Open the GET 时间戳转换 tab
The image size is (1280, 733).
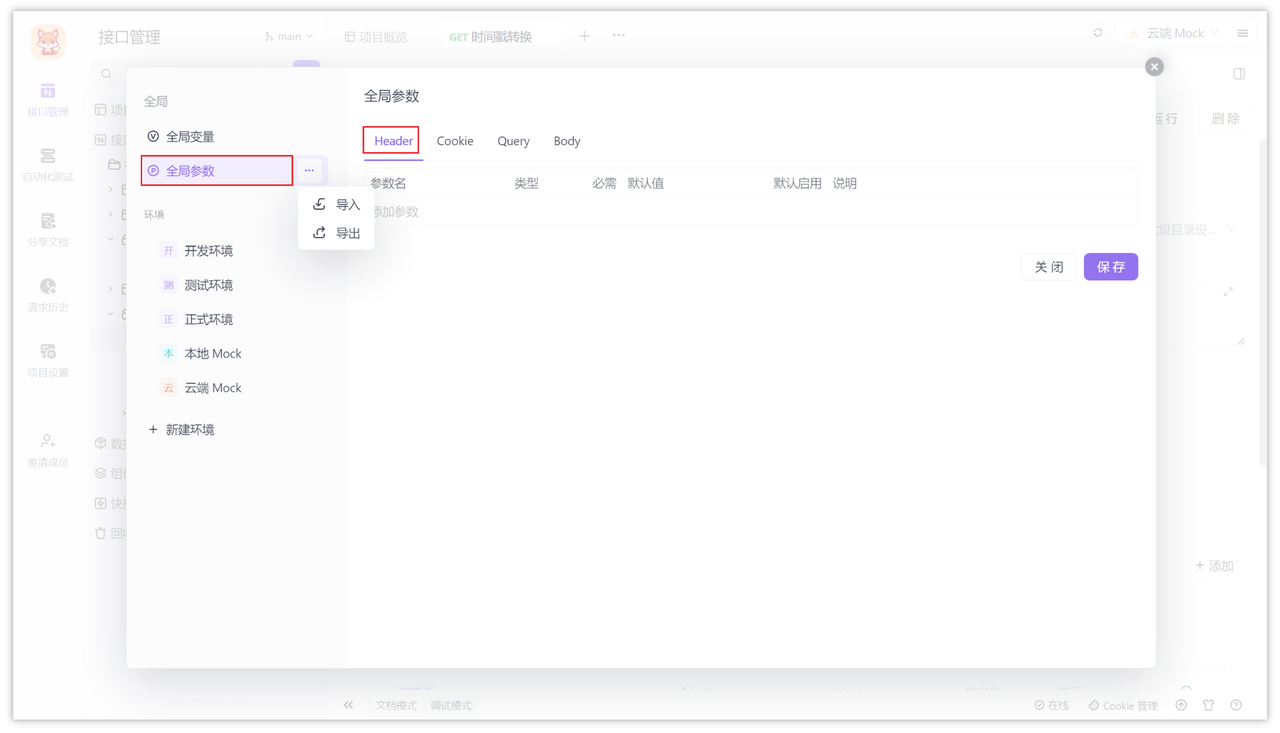pyautogui.click(x=491, y=36)
